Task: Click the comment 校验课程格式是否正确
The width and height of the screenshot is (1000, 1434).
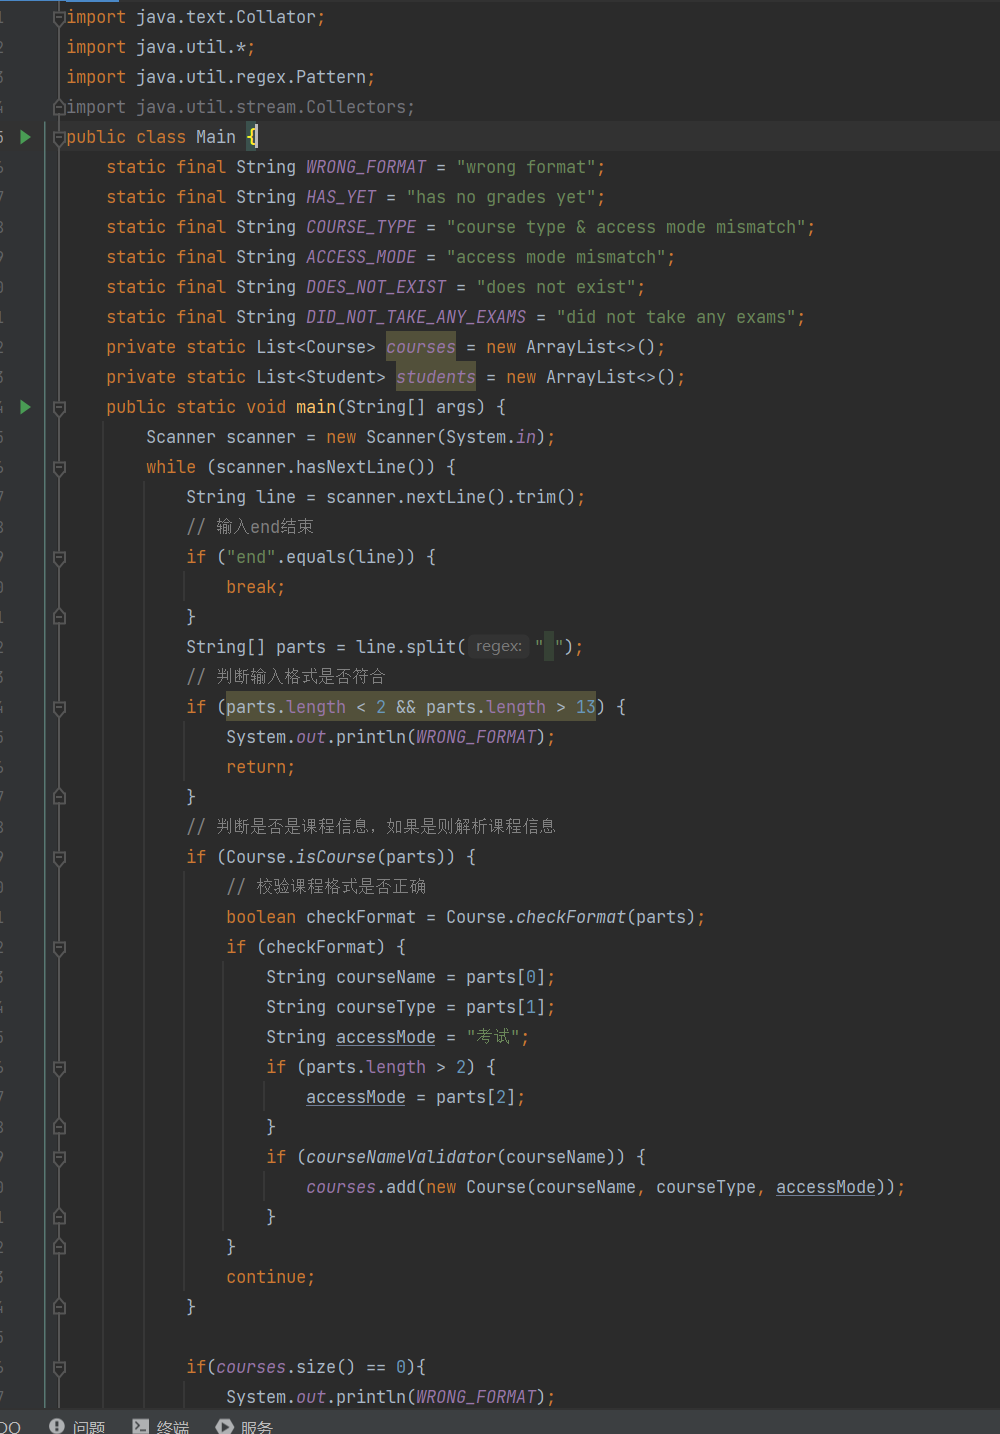Action: coord(326,887)
